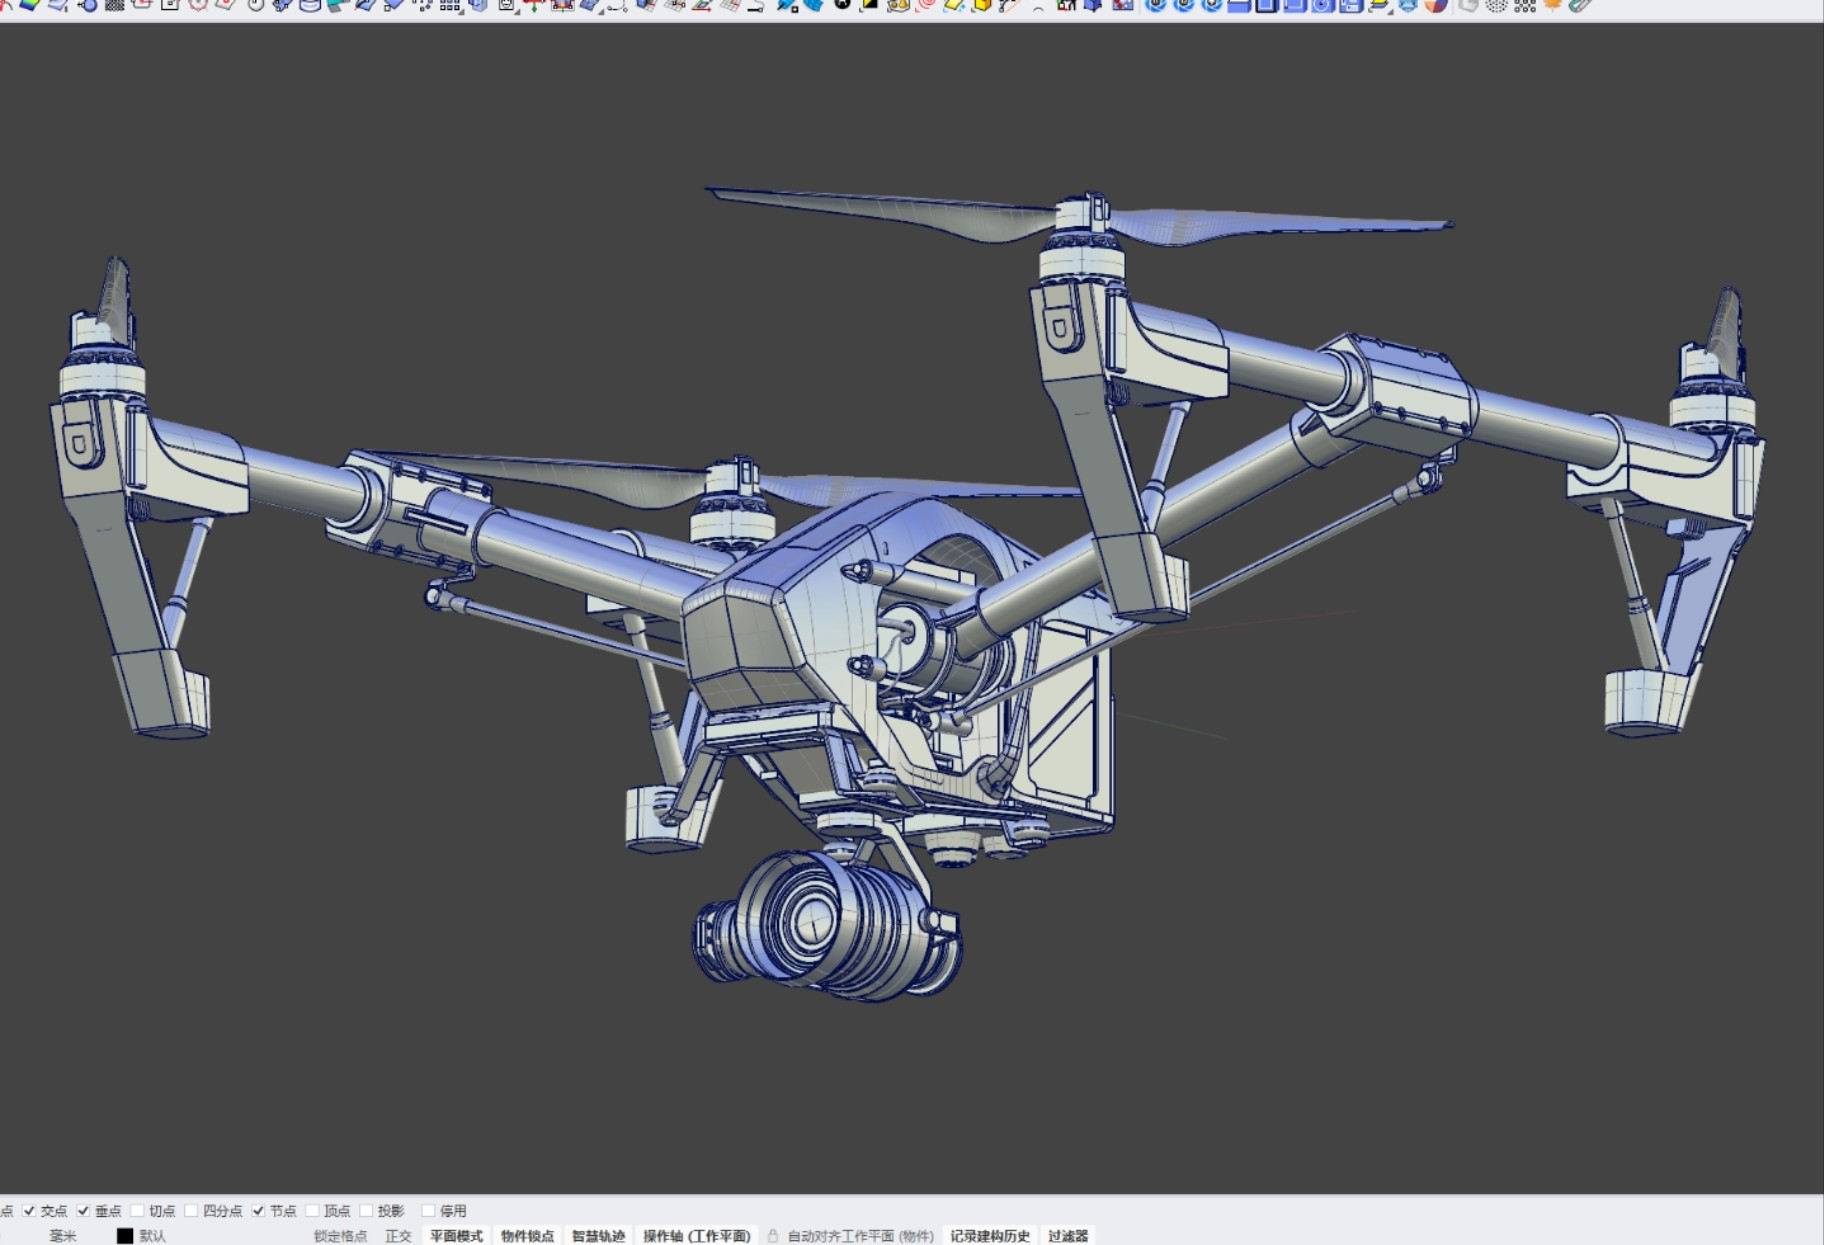The image size is (1824, 1245).
Task: Select the blue cube primitive icon in the toolbar
Action: coord(640,8)
